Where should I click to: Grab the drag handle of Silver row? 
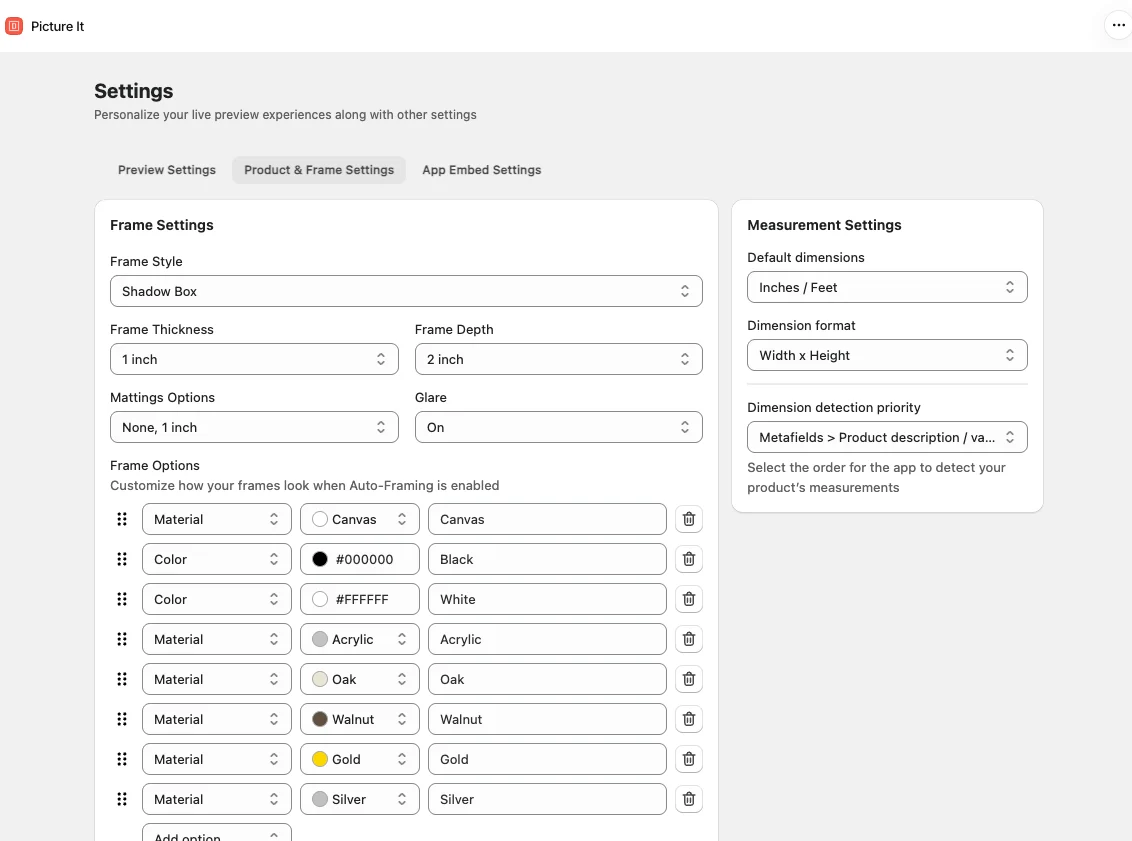[122, 799]
